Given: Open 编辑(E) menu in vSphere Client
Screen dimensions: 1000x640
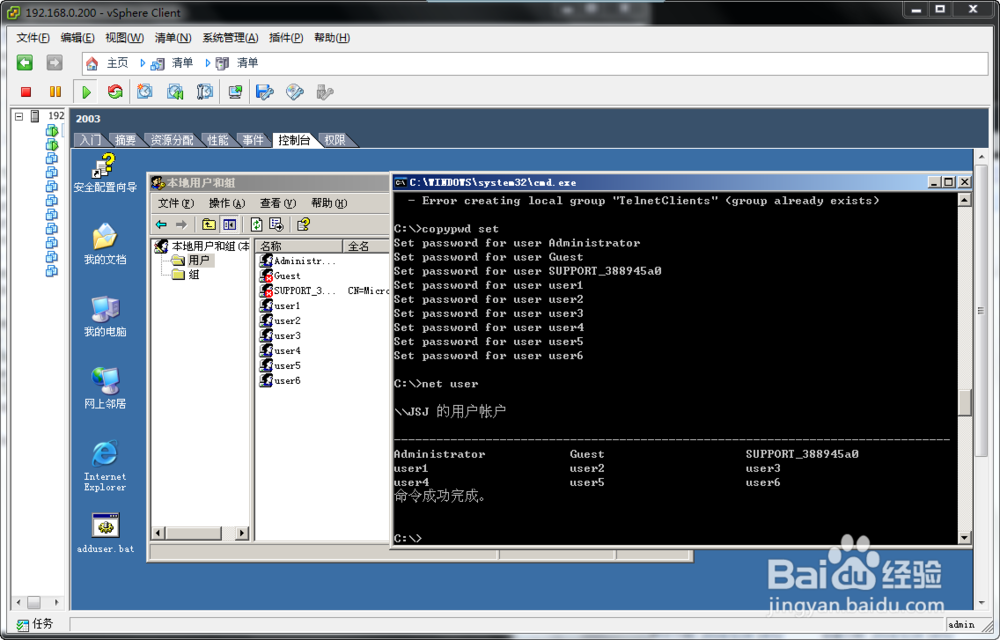Looking at the screenshot, I should [77, 38].
